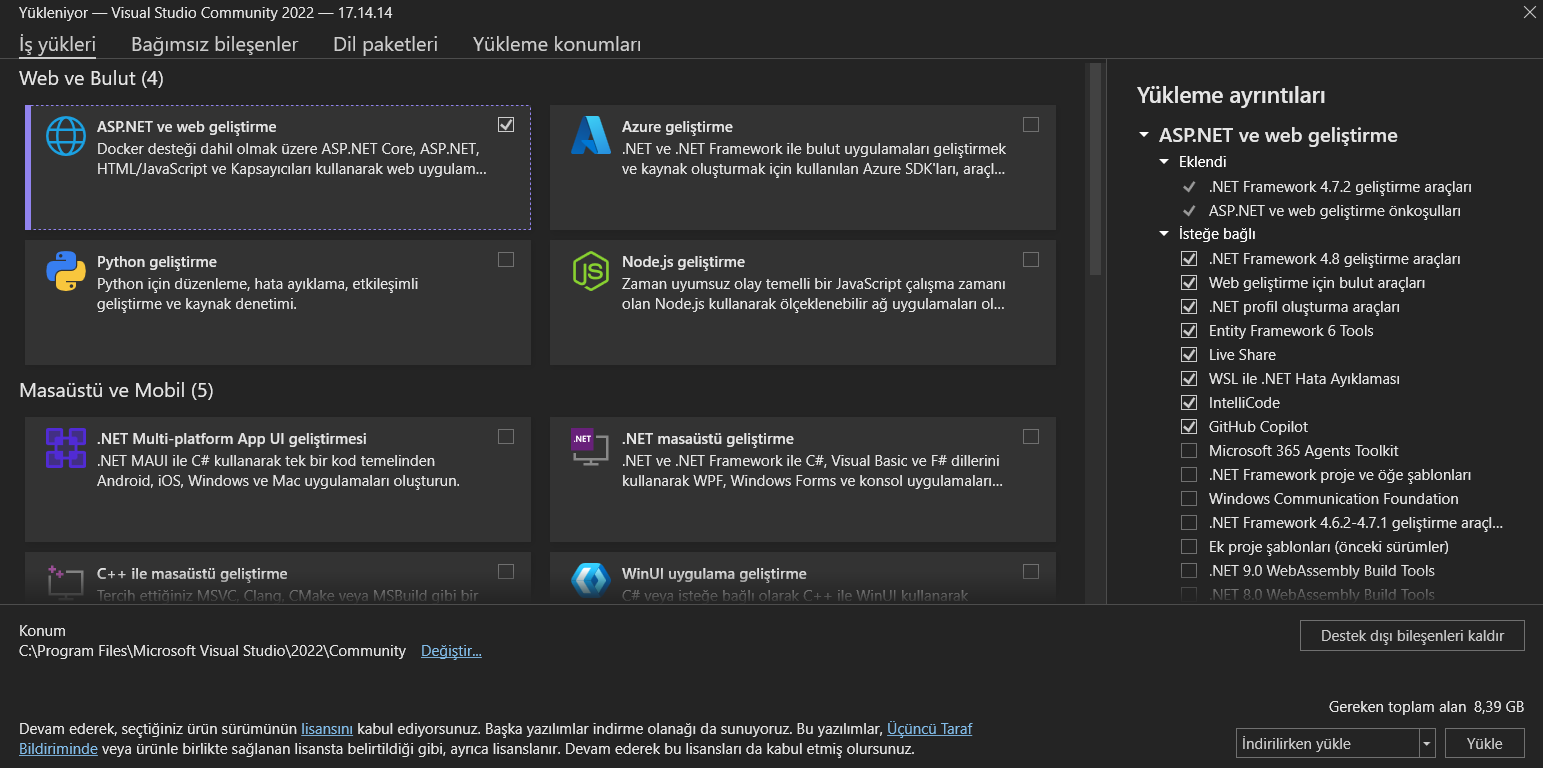Uncheck the GitHub Copilot component
The image size is (1543, 768).
click(x=1189, y=427)
